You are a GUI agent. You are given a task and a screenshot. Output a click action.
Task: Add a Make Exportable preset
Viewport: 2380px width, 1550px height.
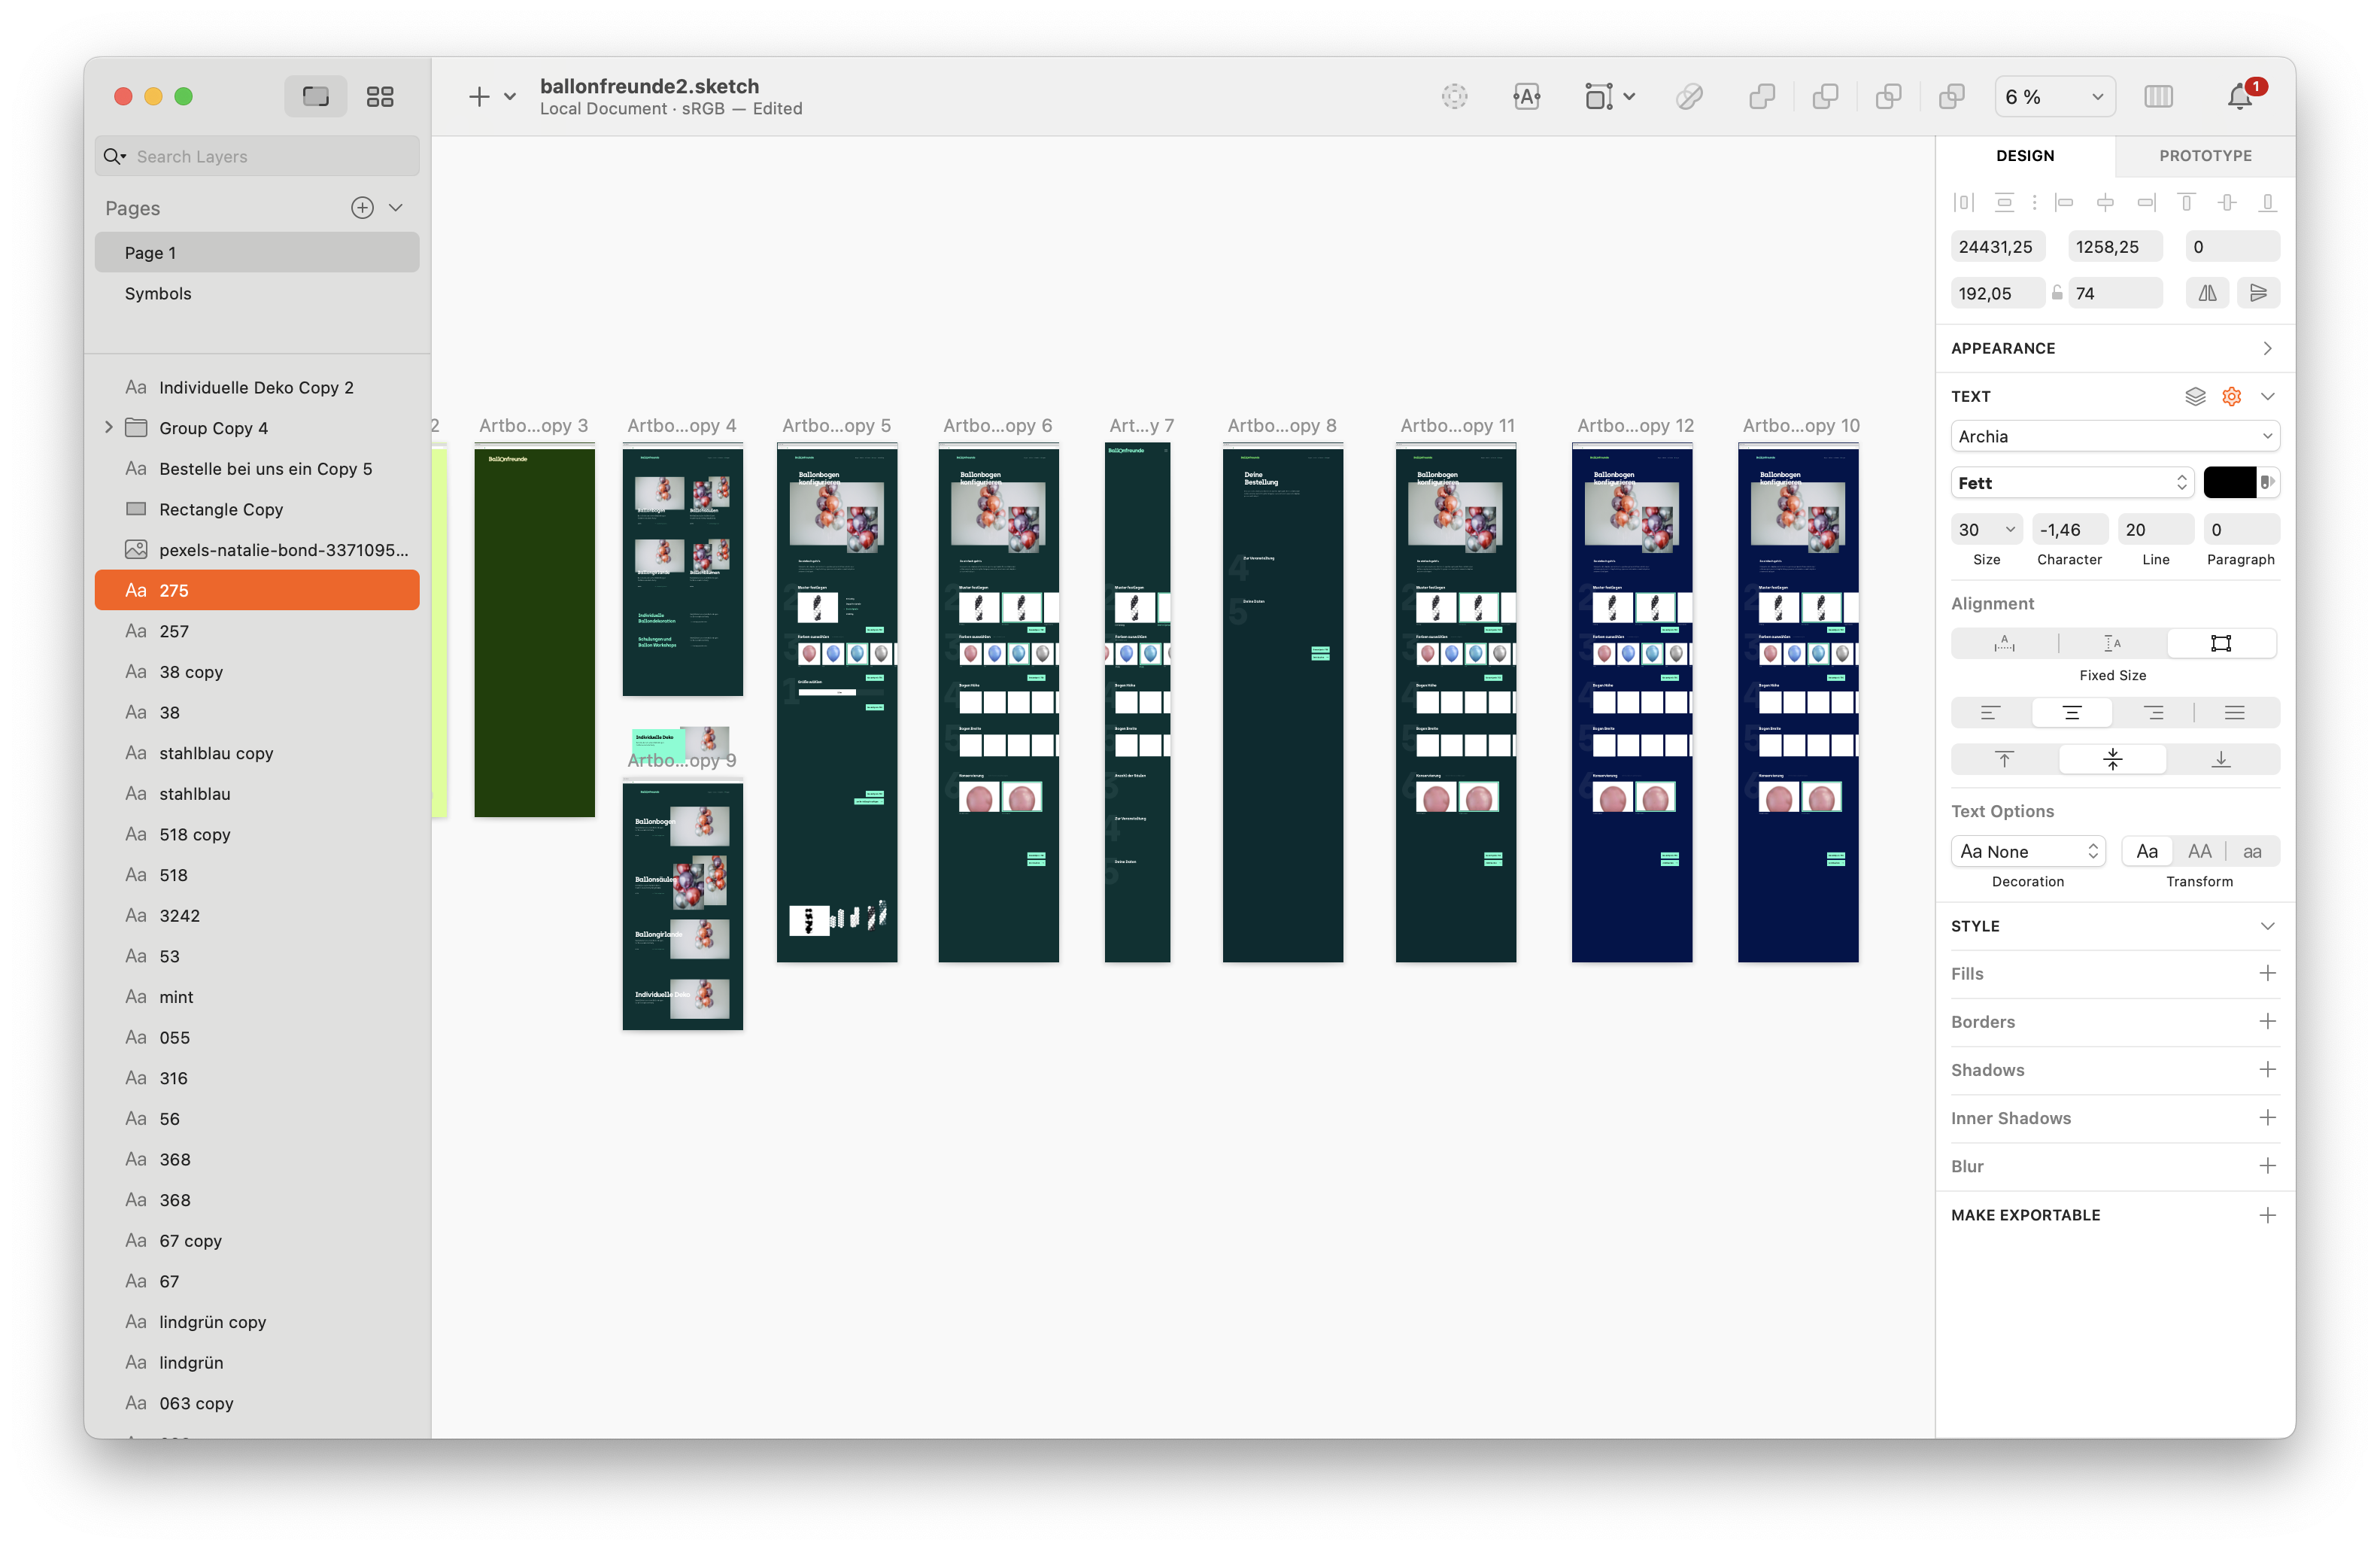point(2267,1215)
